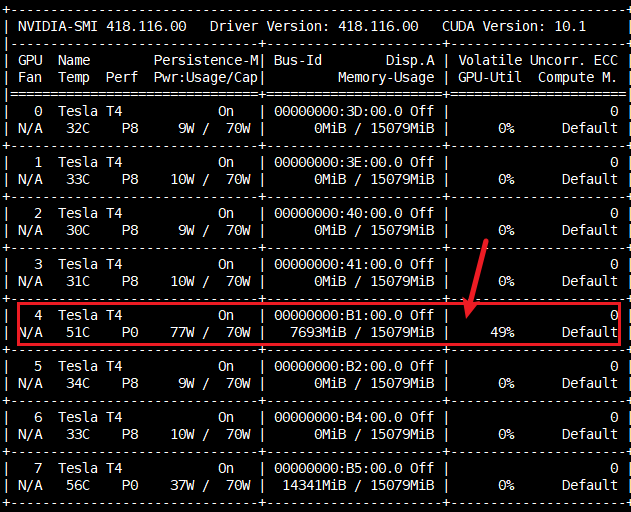Click the Memory-Usage column header
The image size is (631, 512).
386,77
